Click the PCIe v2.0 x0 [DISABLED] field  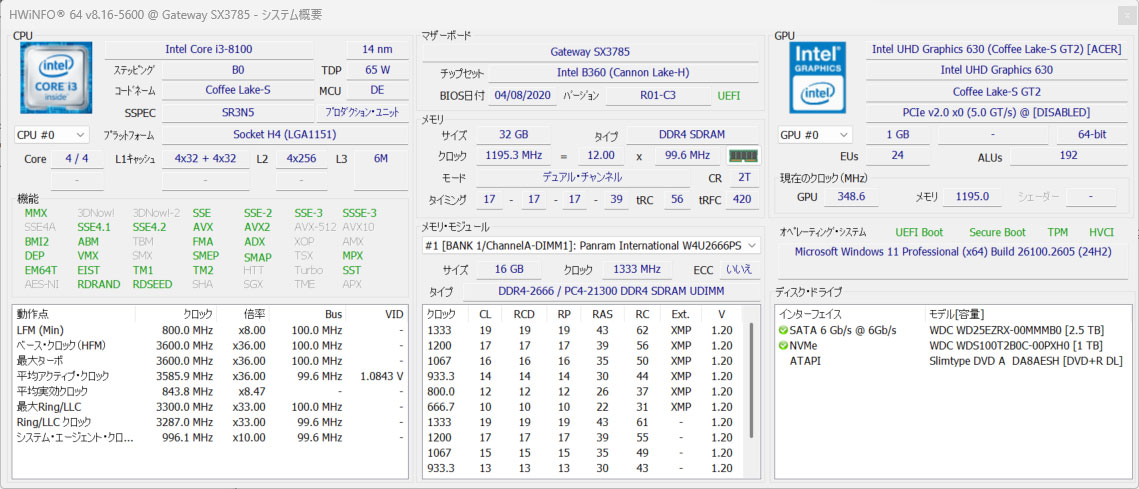tap(997, 113)
